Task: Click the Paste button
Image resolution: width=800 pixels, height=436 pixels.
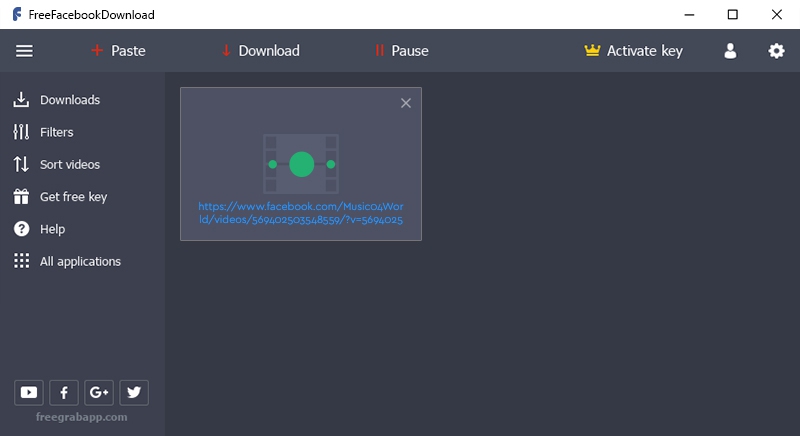Action: (x=118, y=50)
